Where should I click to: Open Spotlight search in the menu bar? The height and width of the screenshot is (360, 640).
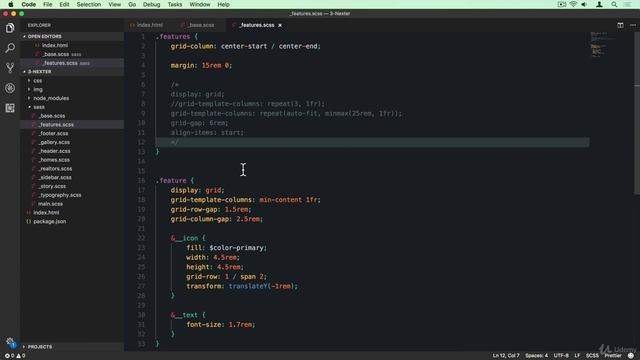click(x=614, y=4)
